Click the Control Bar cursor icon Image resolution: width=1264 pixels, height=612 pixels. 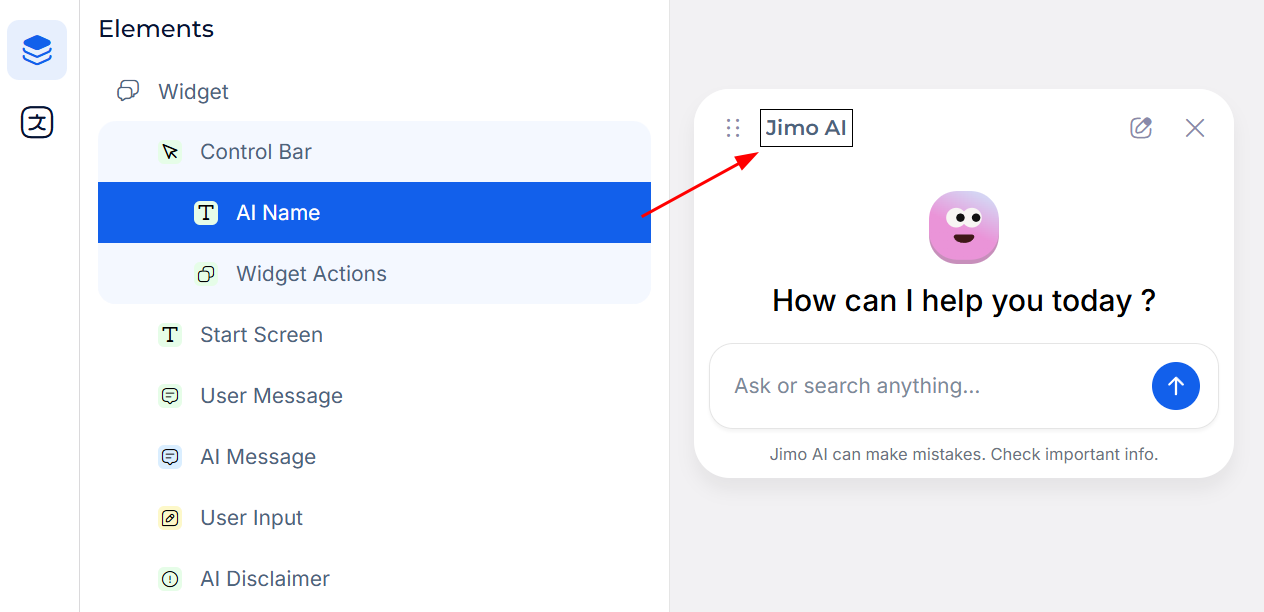pyautogui.click(x=170, y=152)
